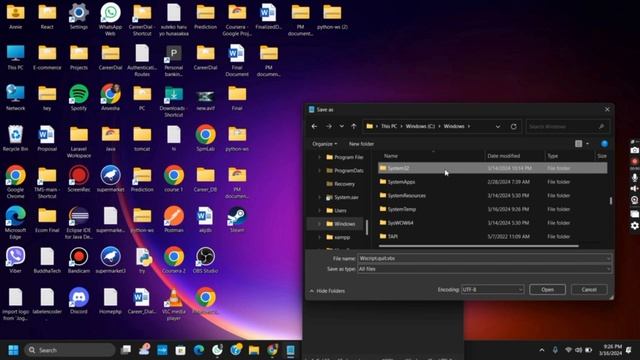
Task: Click the taskbar Search box
Action: pyautogui.click(x=70, y=350)
